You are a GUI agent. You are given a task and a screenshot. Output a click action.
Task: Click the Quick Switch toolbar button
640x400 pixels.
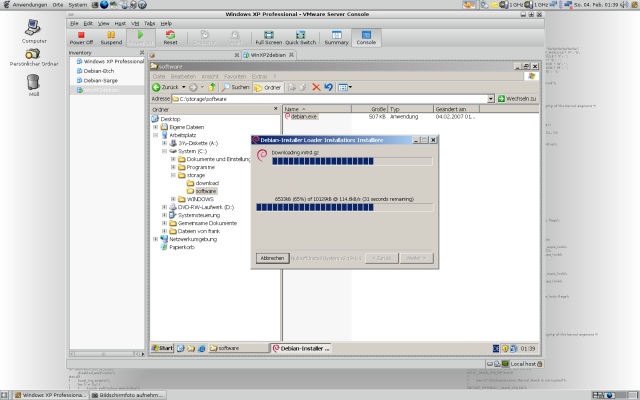(x=300, y=38)
